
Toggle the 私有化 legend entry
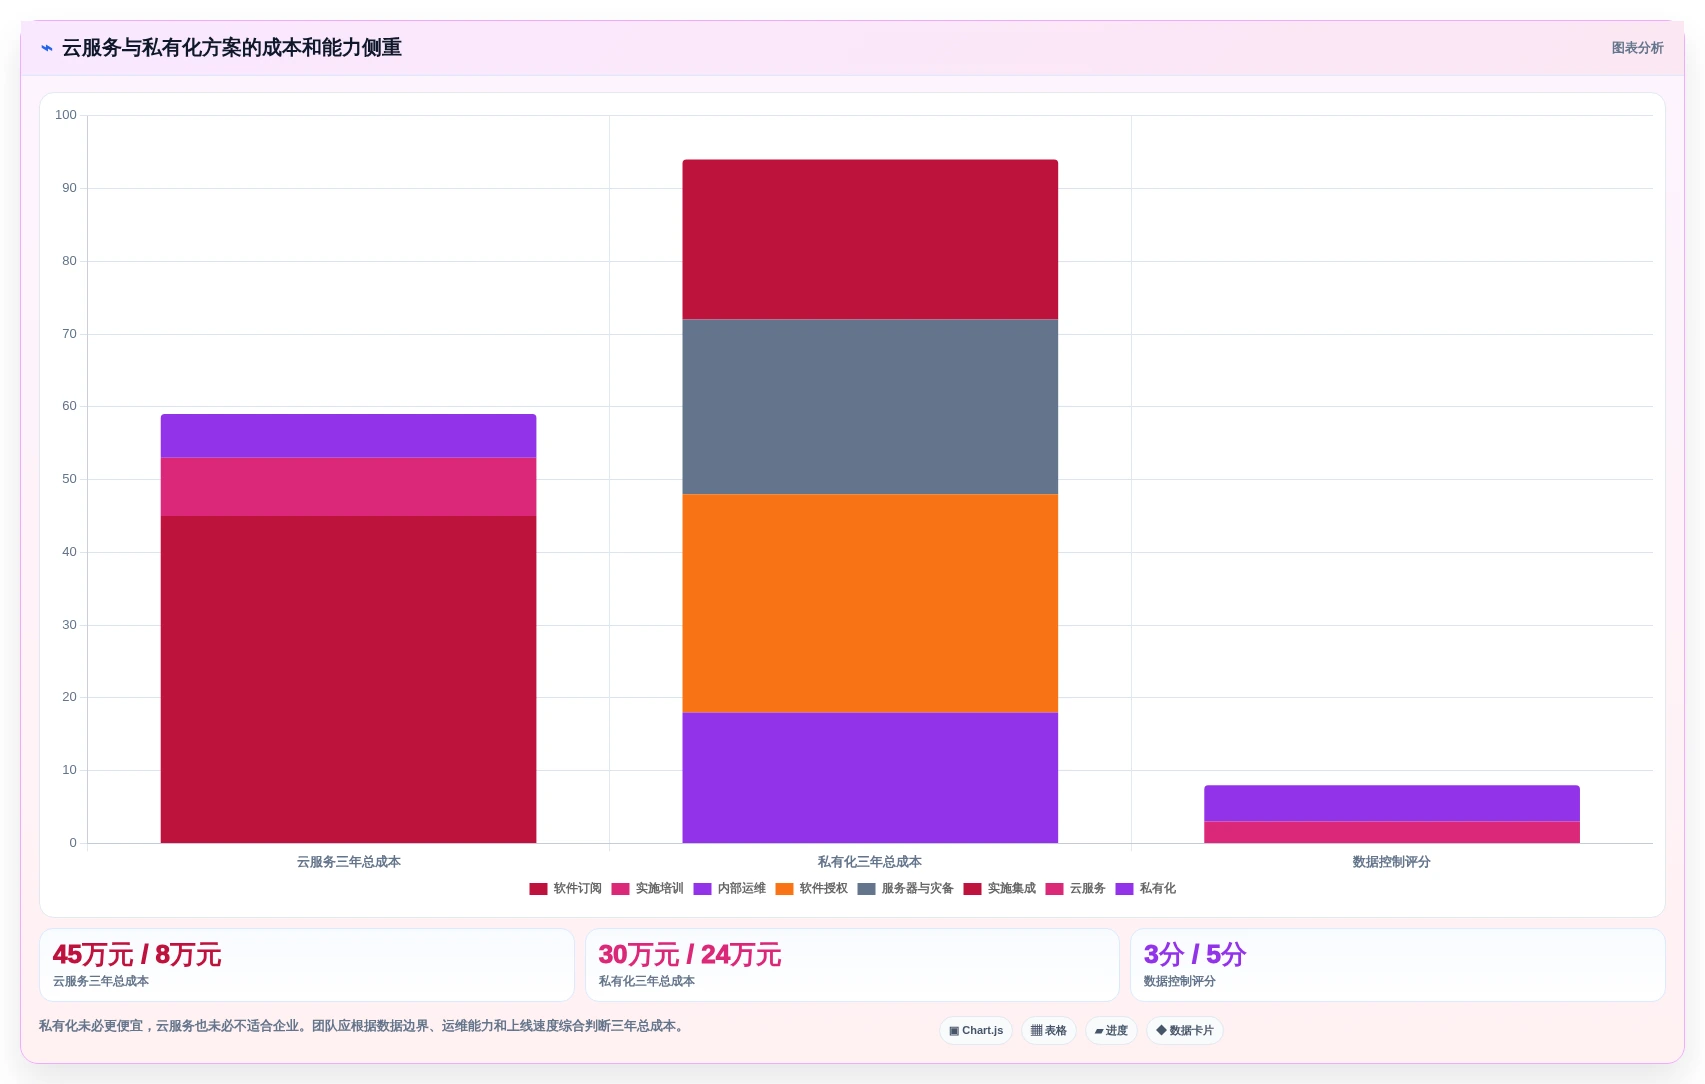[x=1145, y=888]
